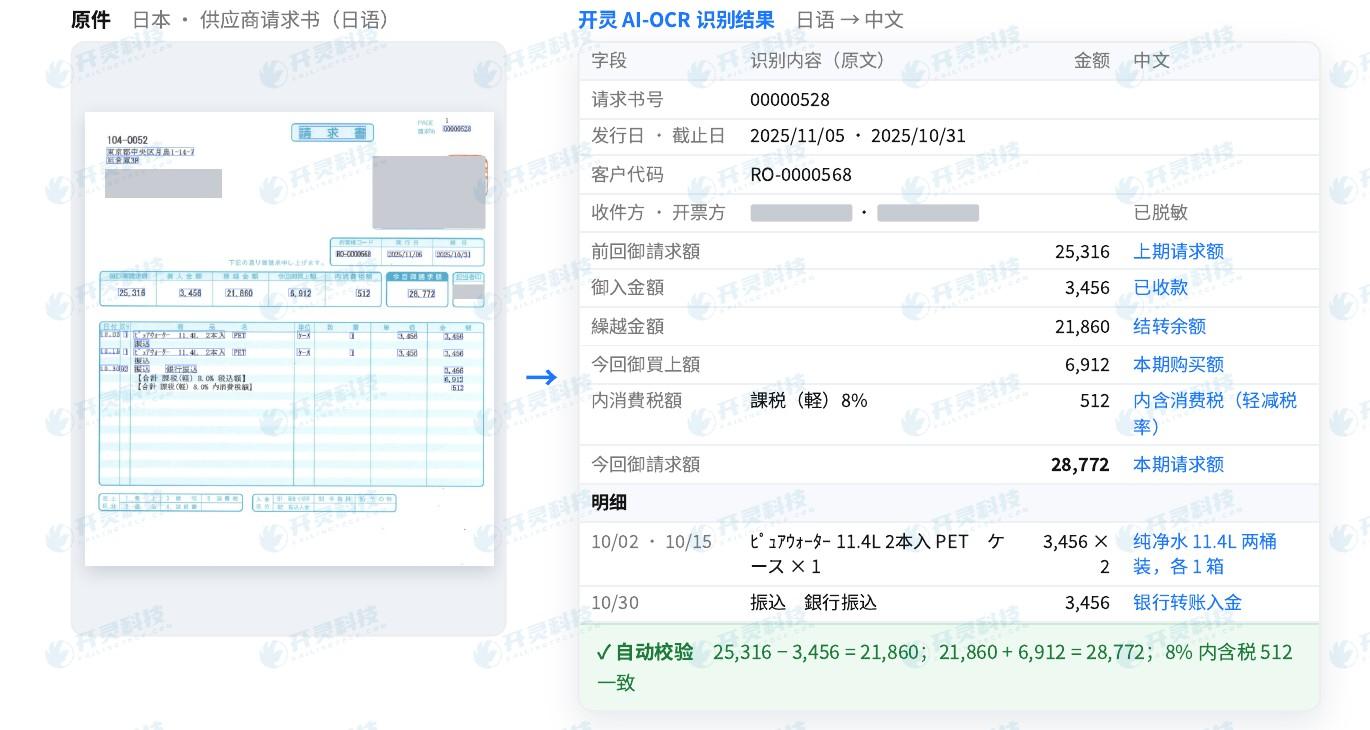
Task: Open the scanned invoice document thumbnail
Action: coord(289,339)
